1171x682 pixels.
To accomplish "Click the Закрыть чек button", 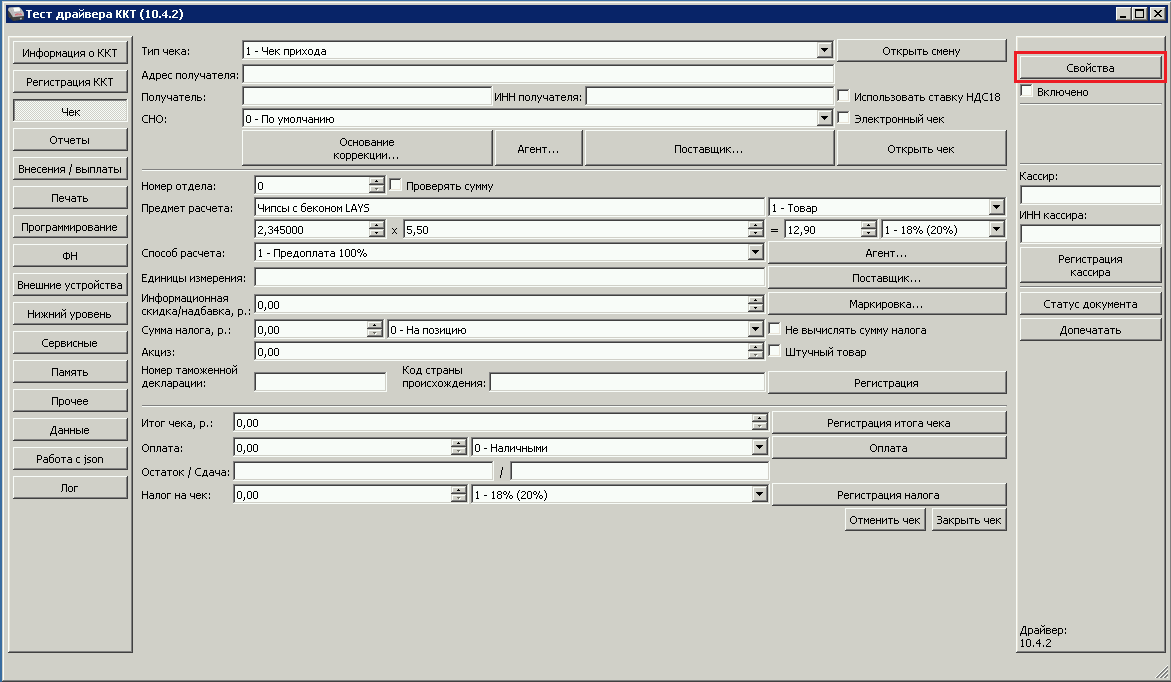I will point(968,520).
